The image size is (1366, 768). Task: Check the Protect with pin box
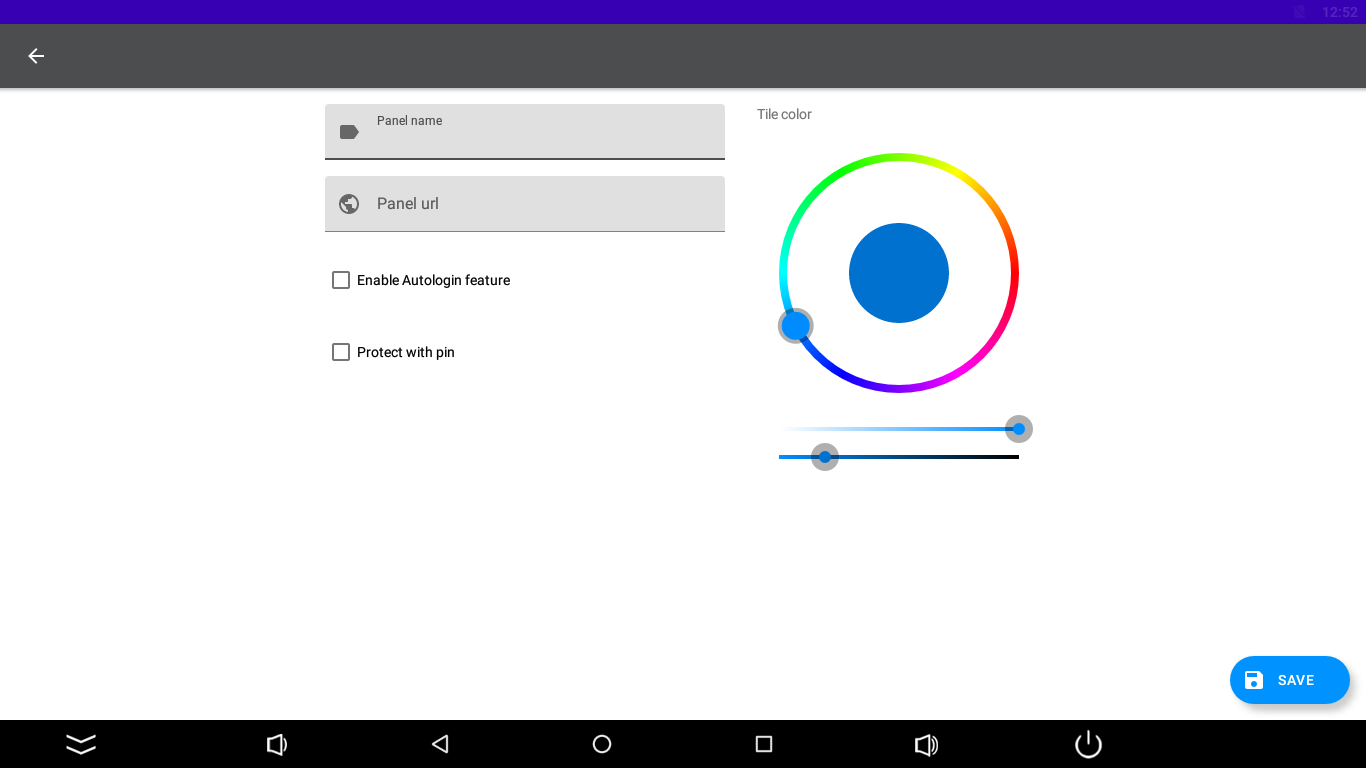pos(341,352)
